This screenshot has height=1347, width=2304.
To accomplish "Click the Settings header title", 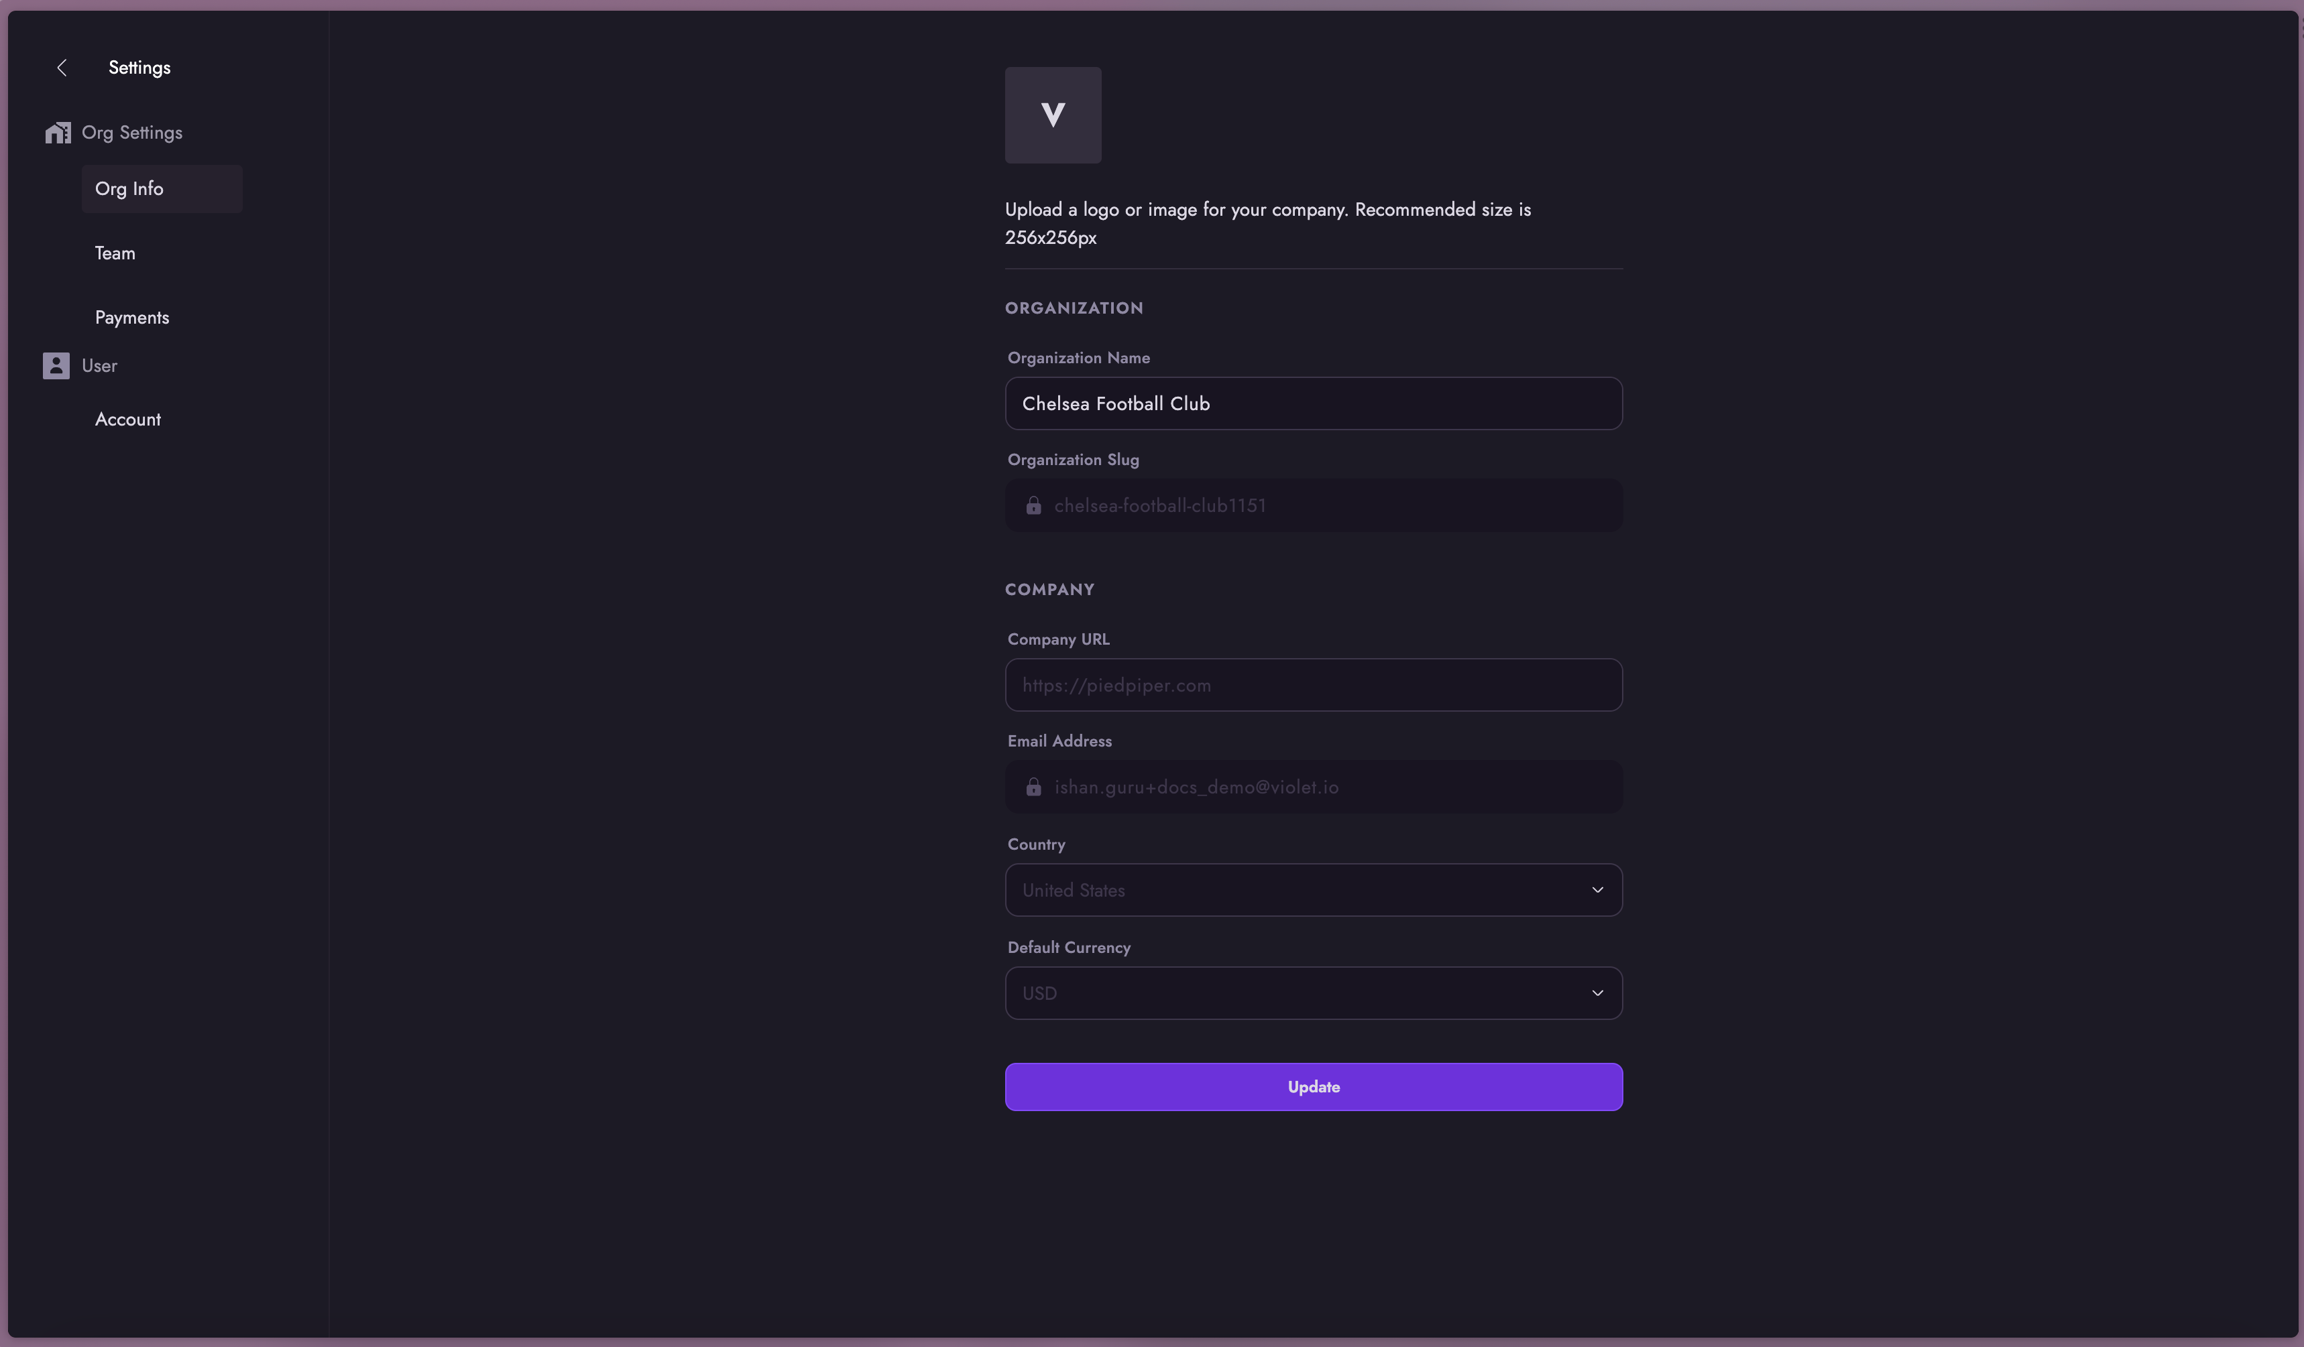I will (139, 68).
